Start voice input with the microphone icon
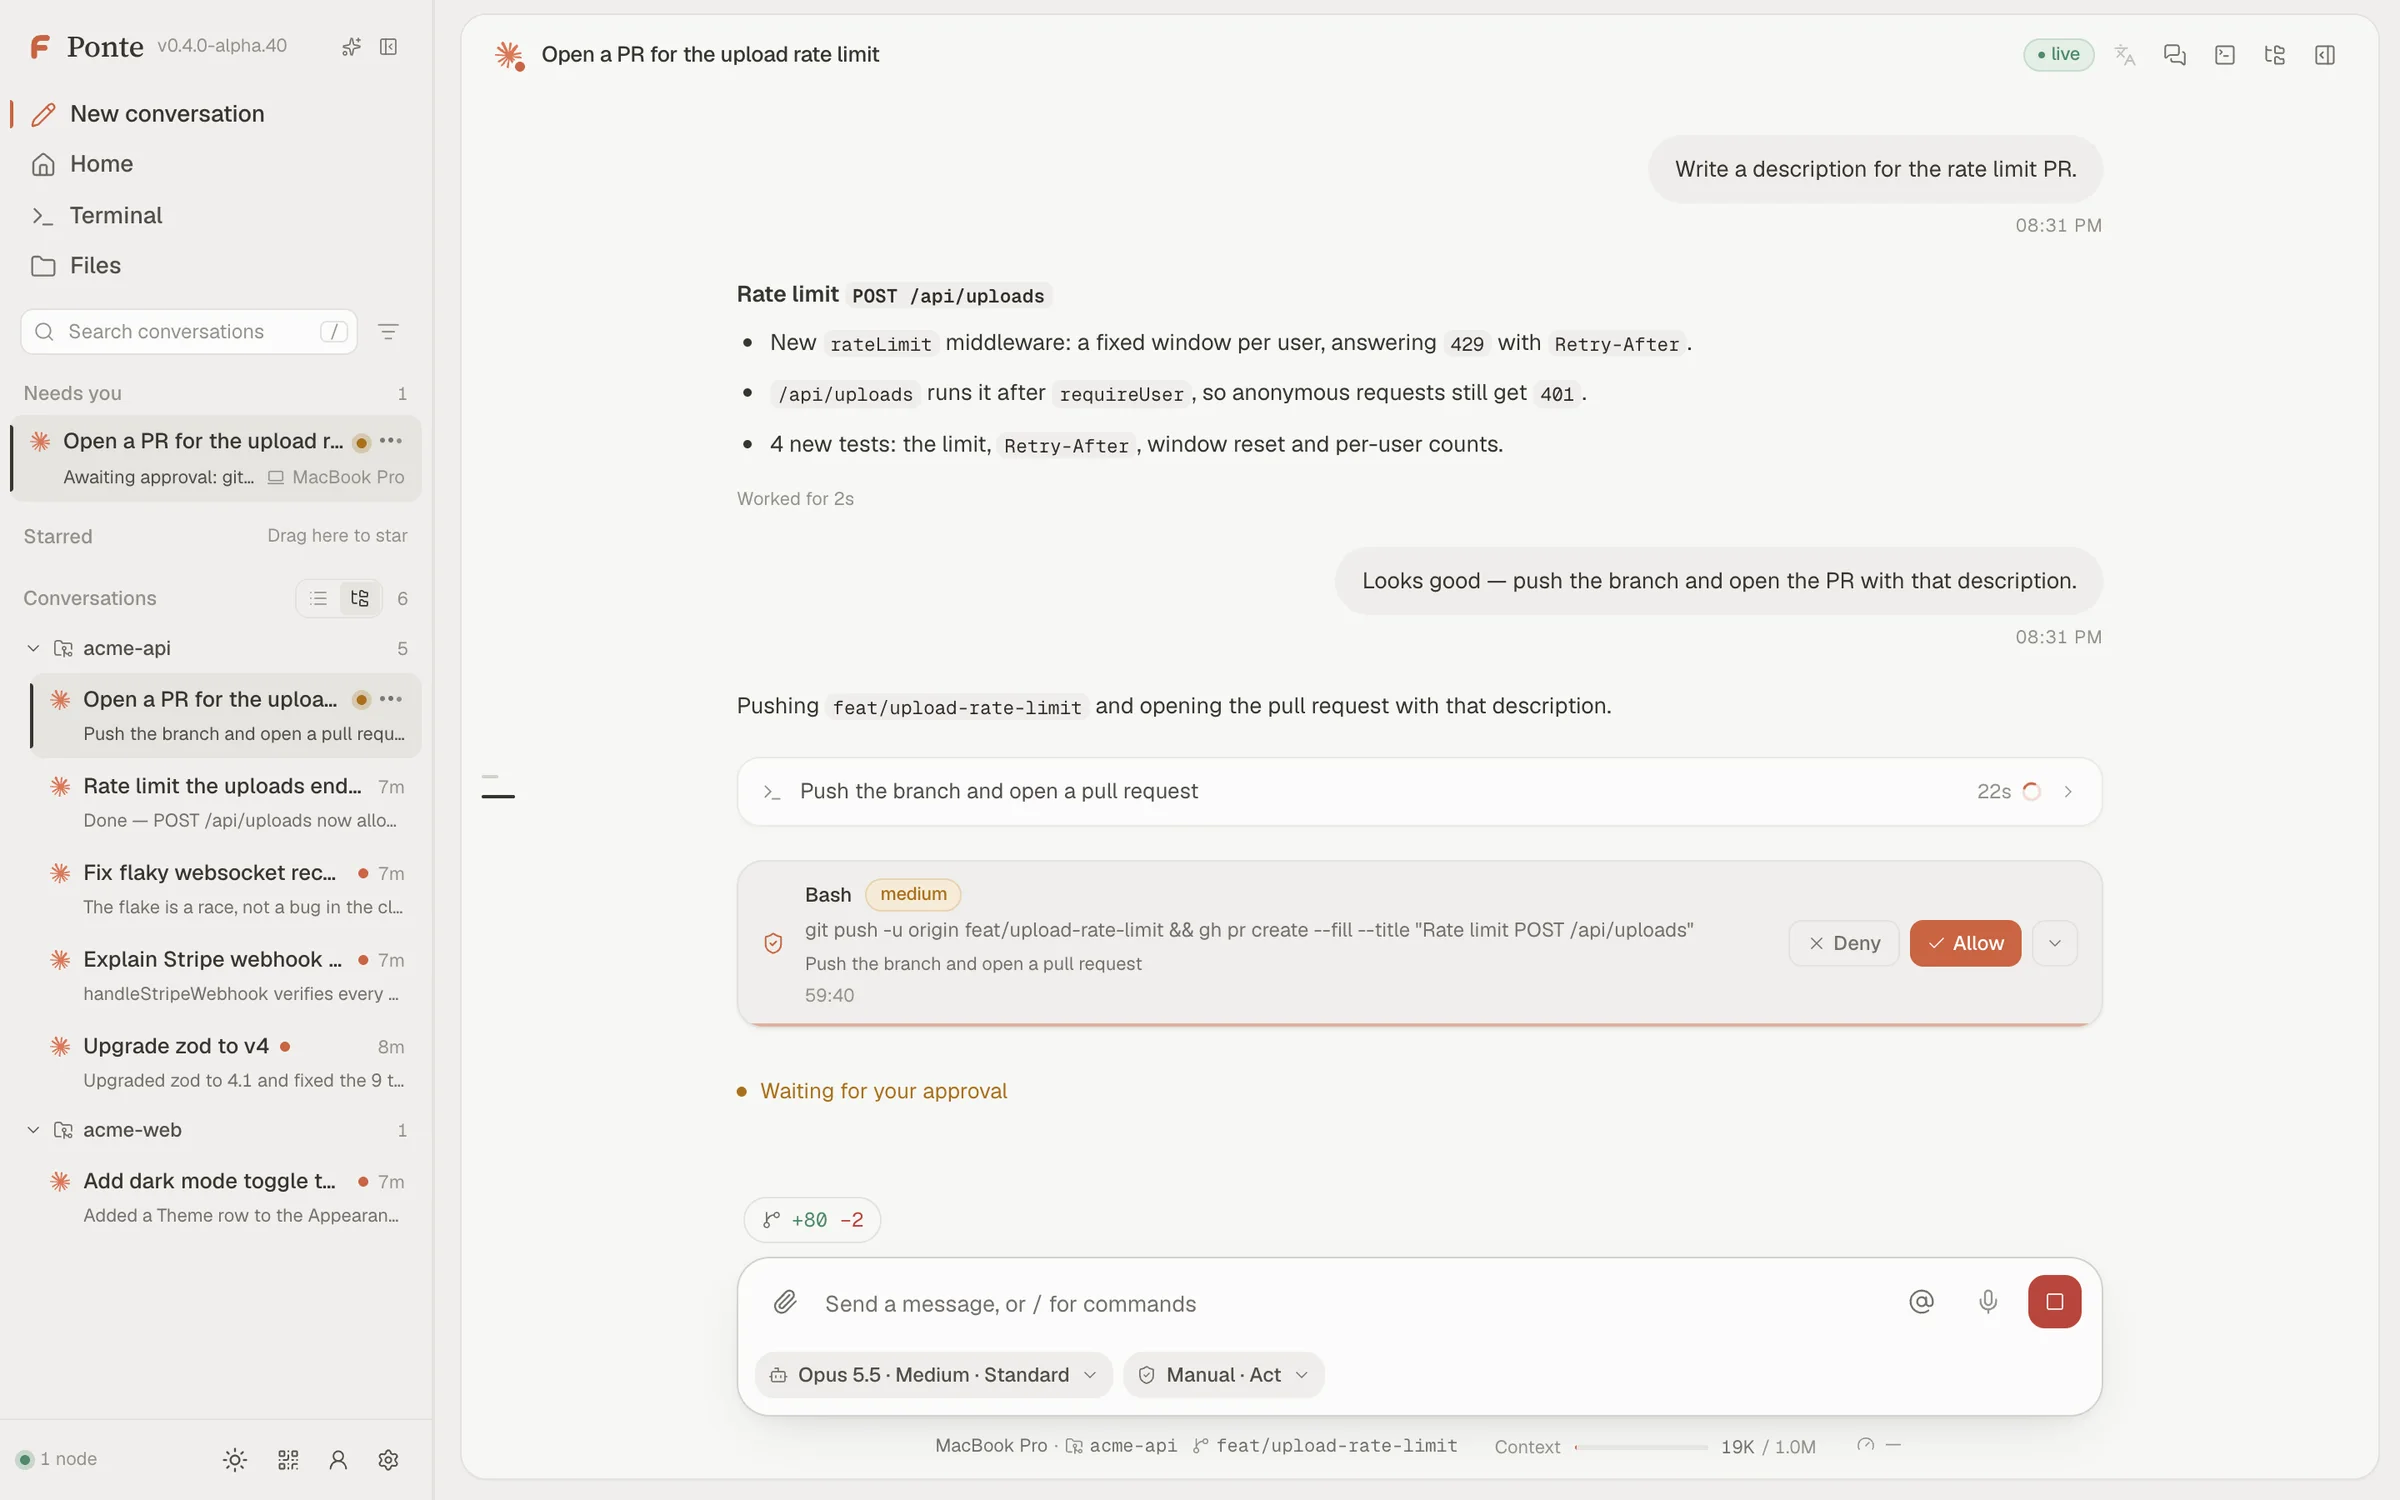The width and height of the screenshot is (2400, 1500). click(x=1988, y=1302)
